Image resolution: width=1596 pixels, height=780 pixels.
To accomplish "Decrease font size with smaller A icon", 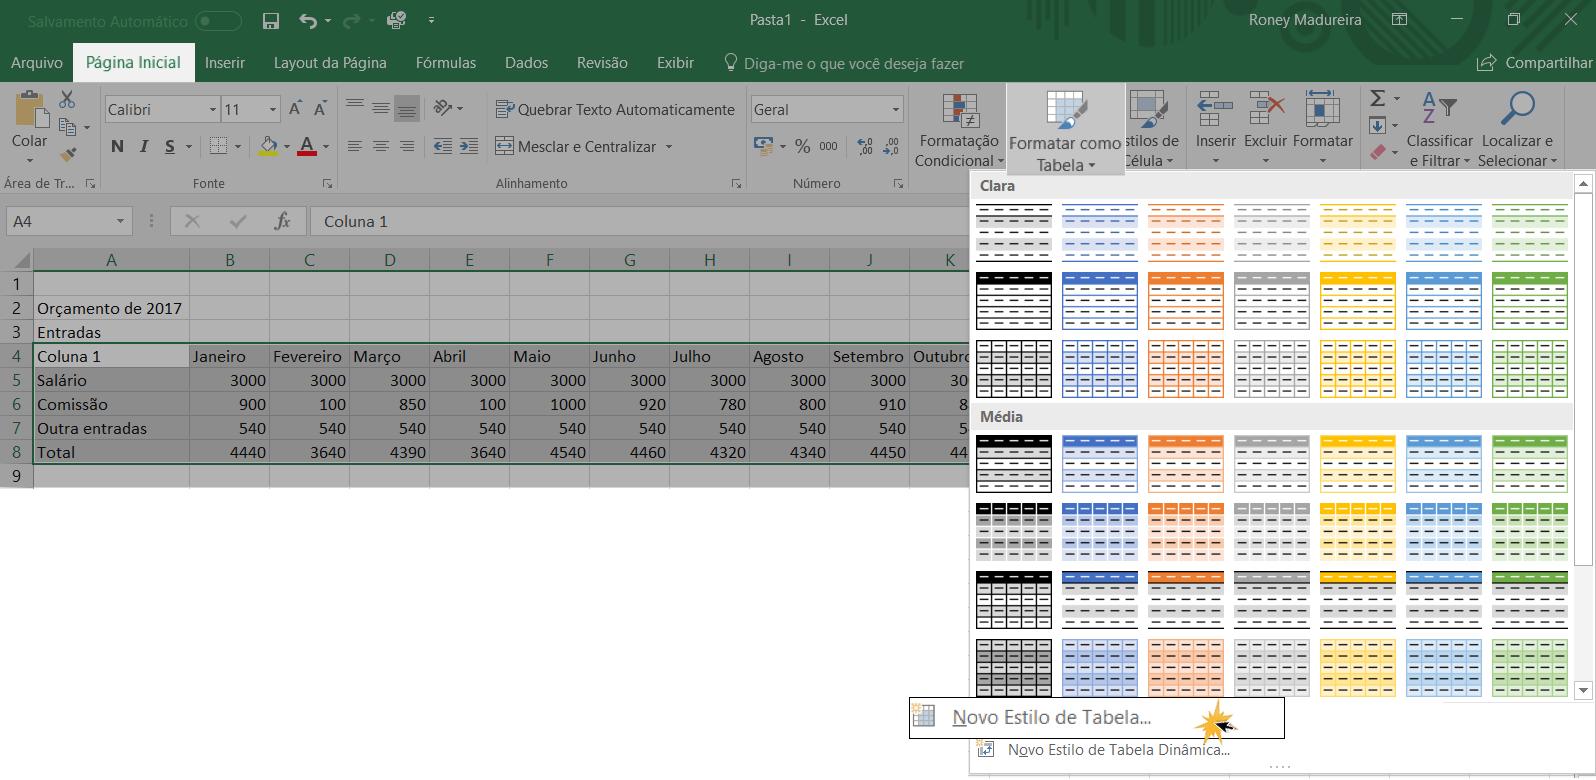I will (320, 109).
